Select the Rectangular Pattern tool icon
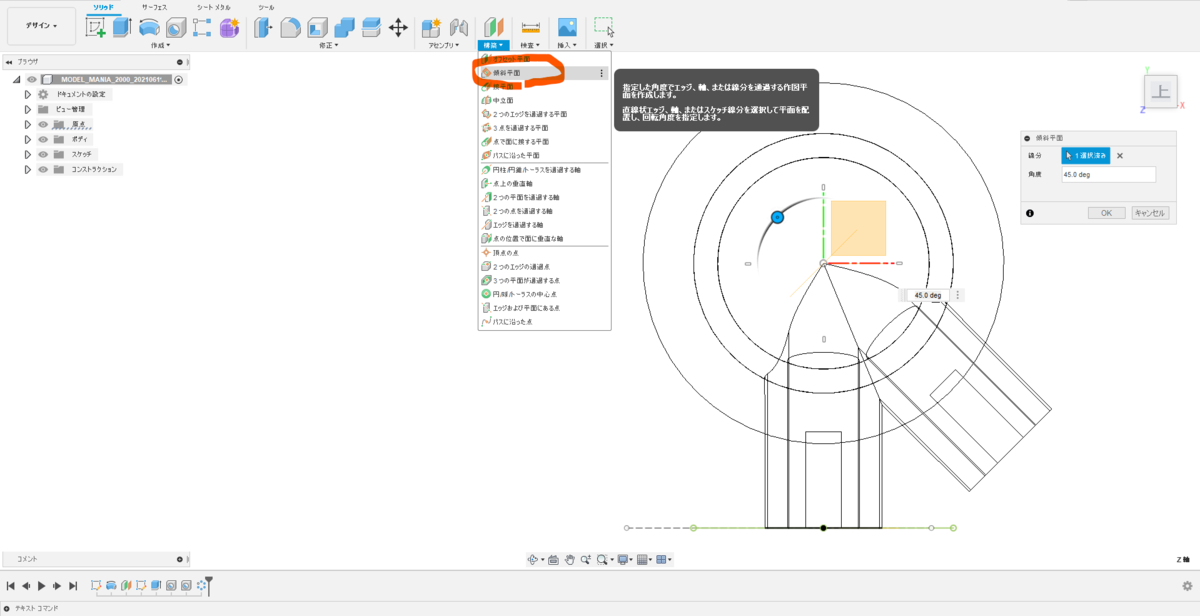 tap(202, 28)
